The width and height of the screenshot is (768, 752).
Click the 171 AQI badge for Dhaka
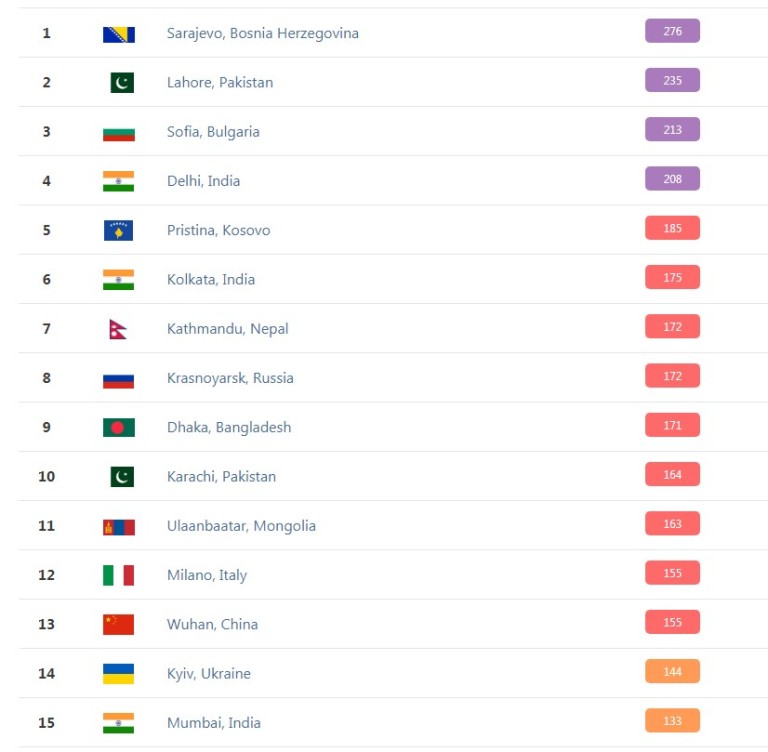tap(672, 426)
